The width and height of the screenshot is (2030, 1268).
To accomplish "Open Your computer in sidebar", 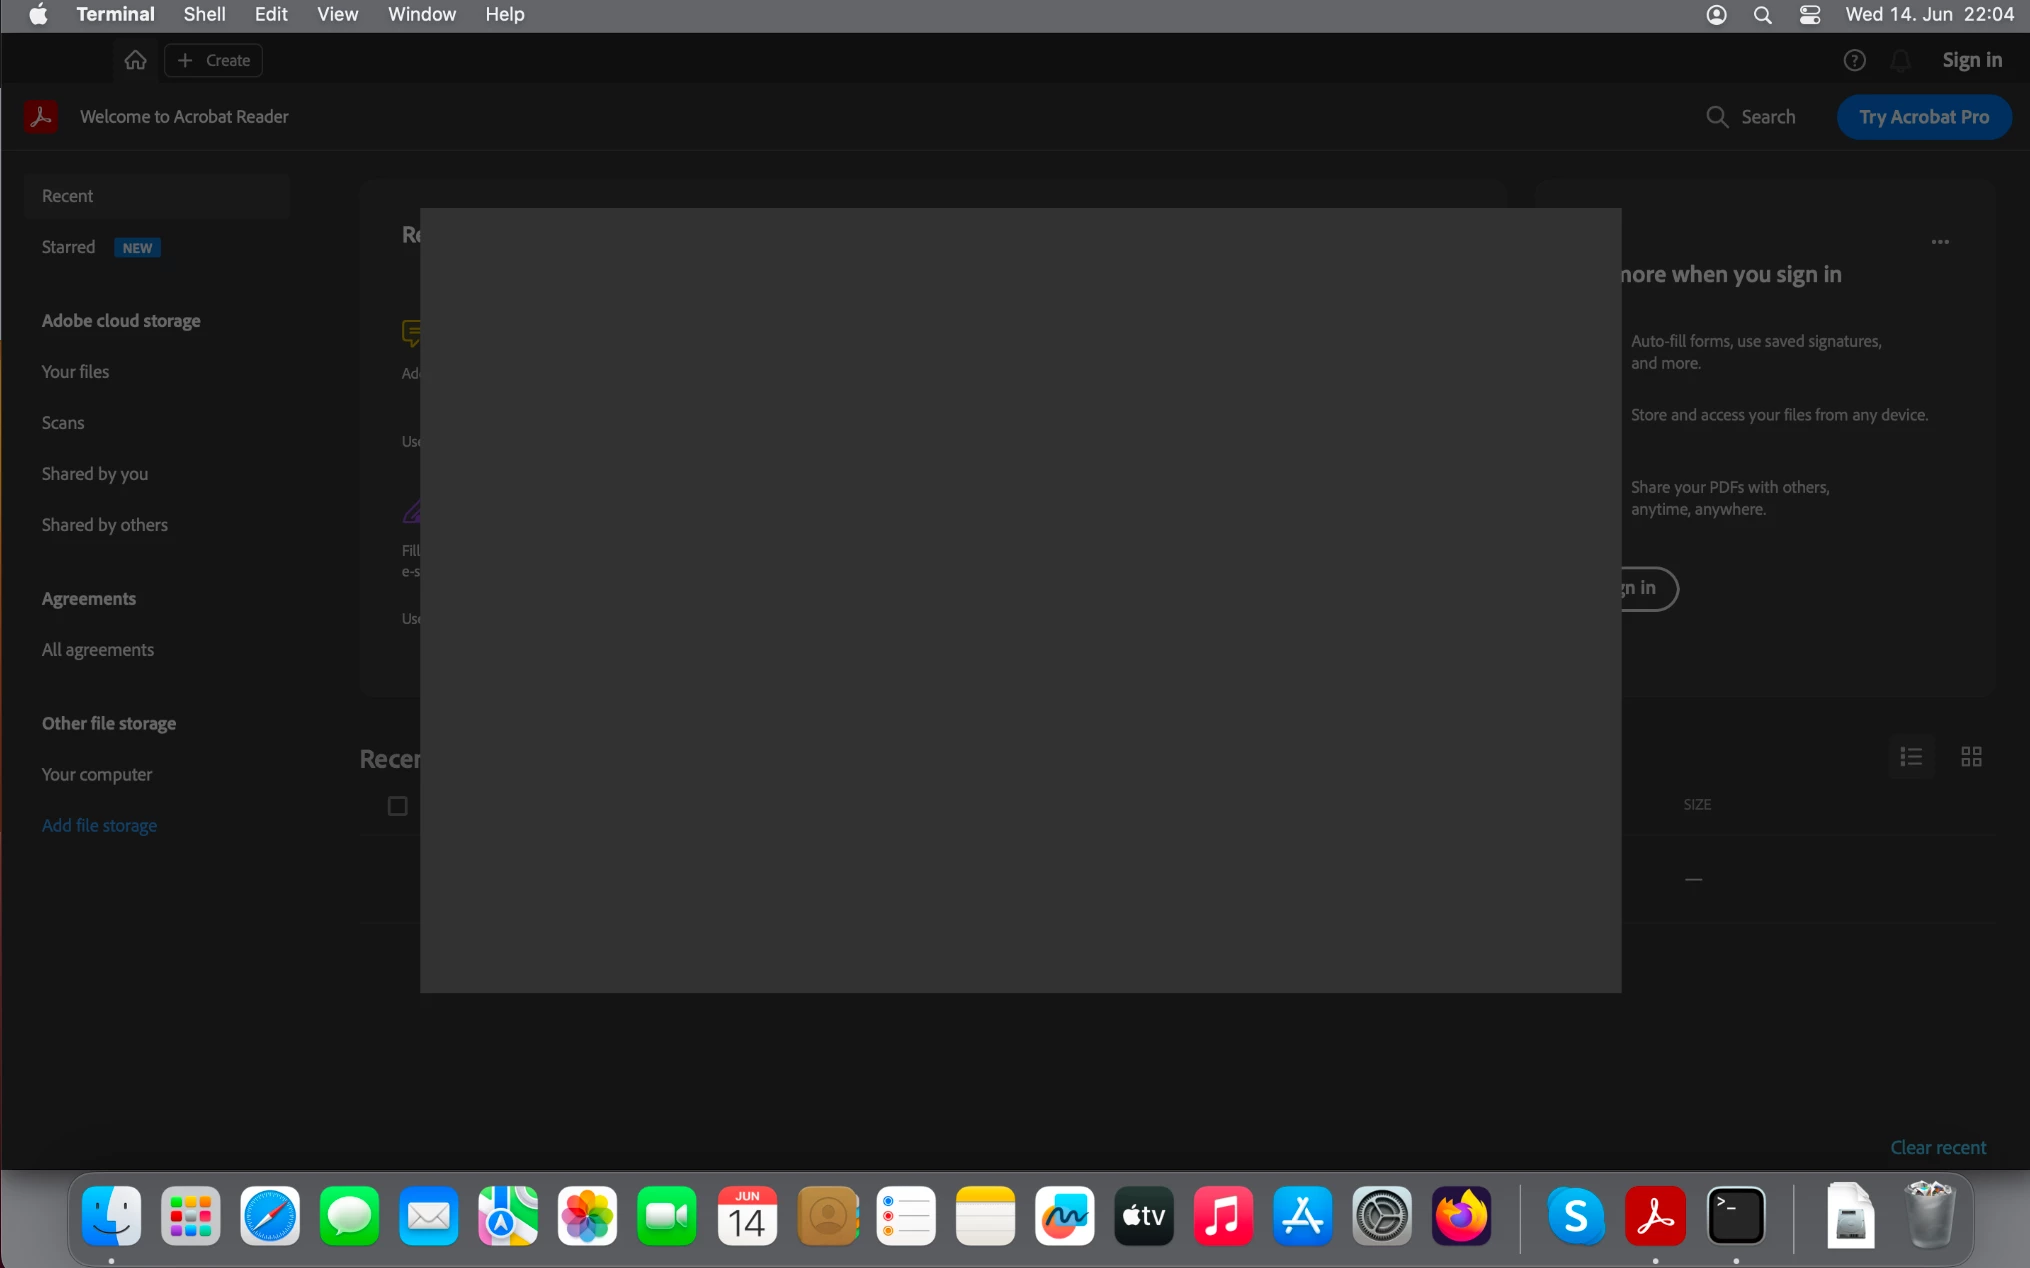I will point(97,774).
